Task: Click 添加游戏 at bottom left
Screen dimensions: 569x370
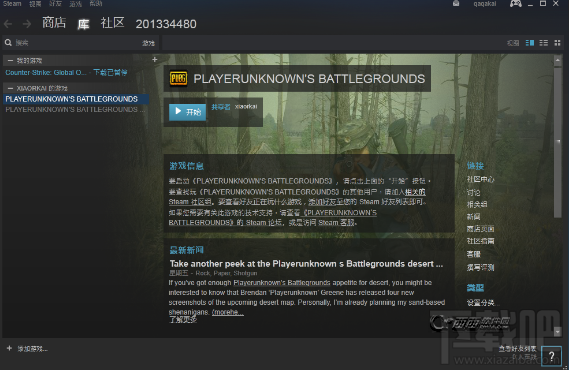Action: tap(32, 349)
